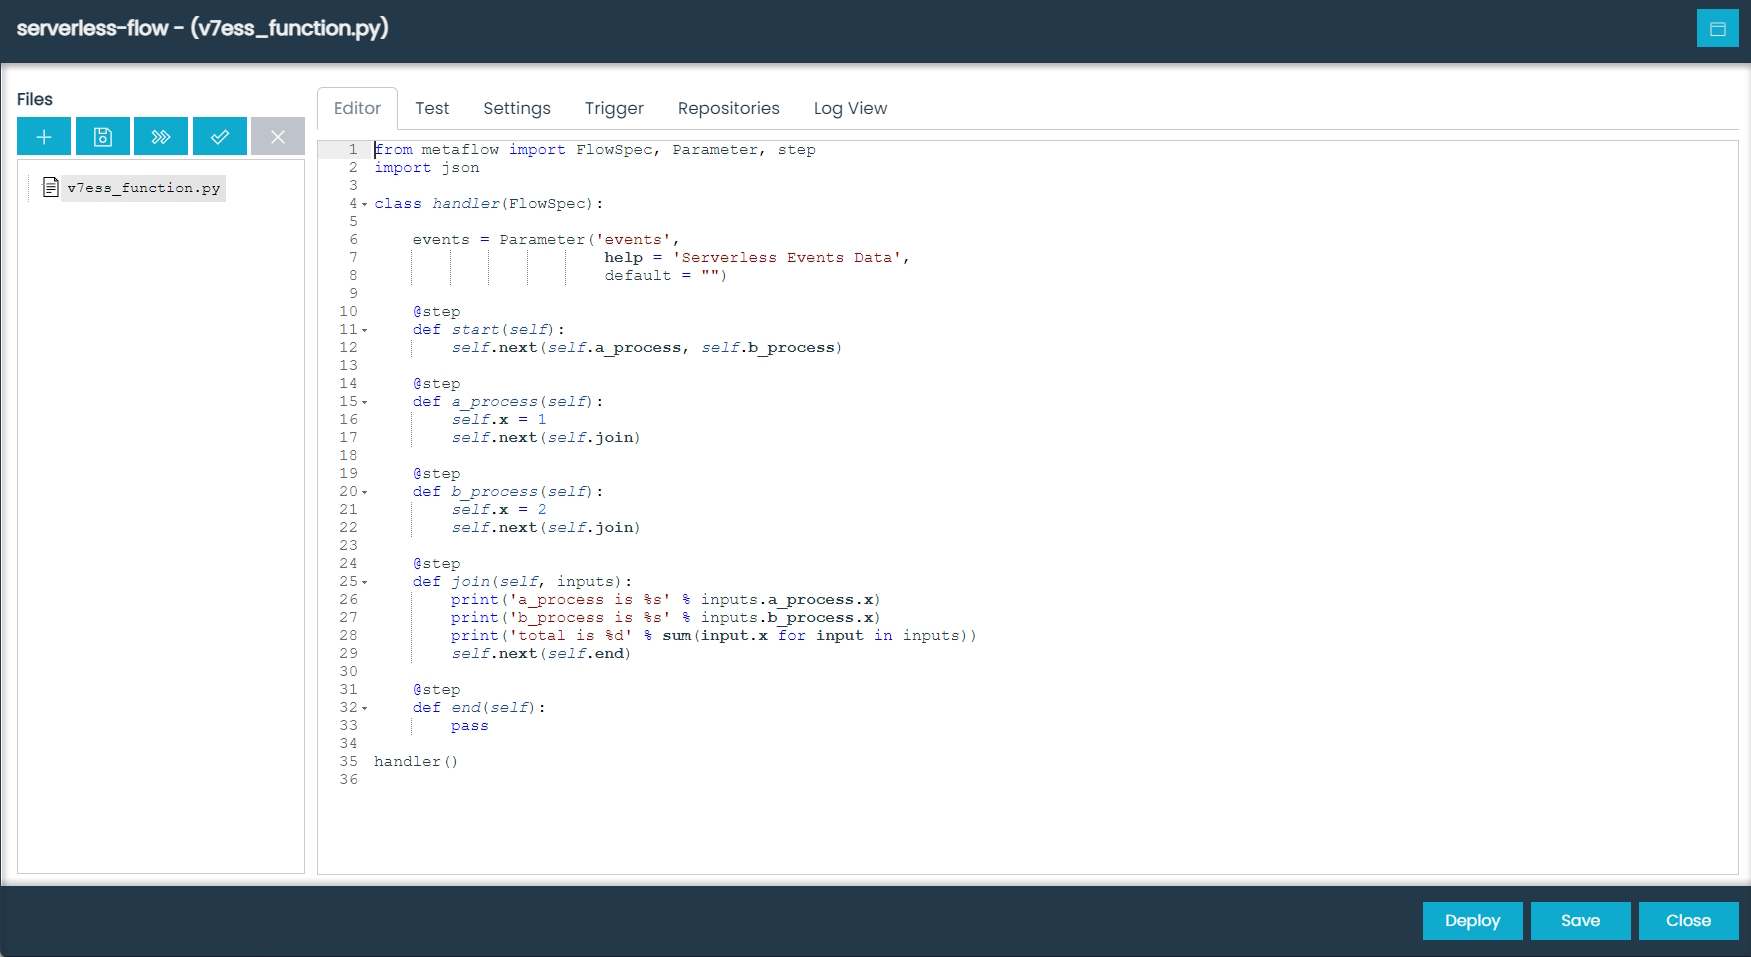This screenshot has width=1751, height=957.
Task: Click the Close button in the footer
Action: click(1688, 921)
